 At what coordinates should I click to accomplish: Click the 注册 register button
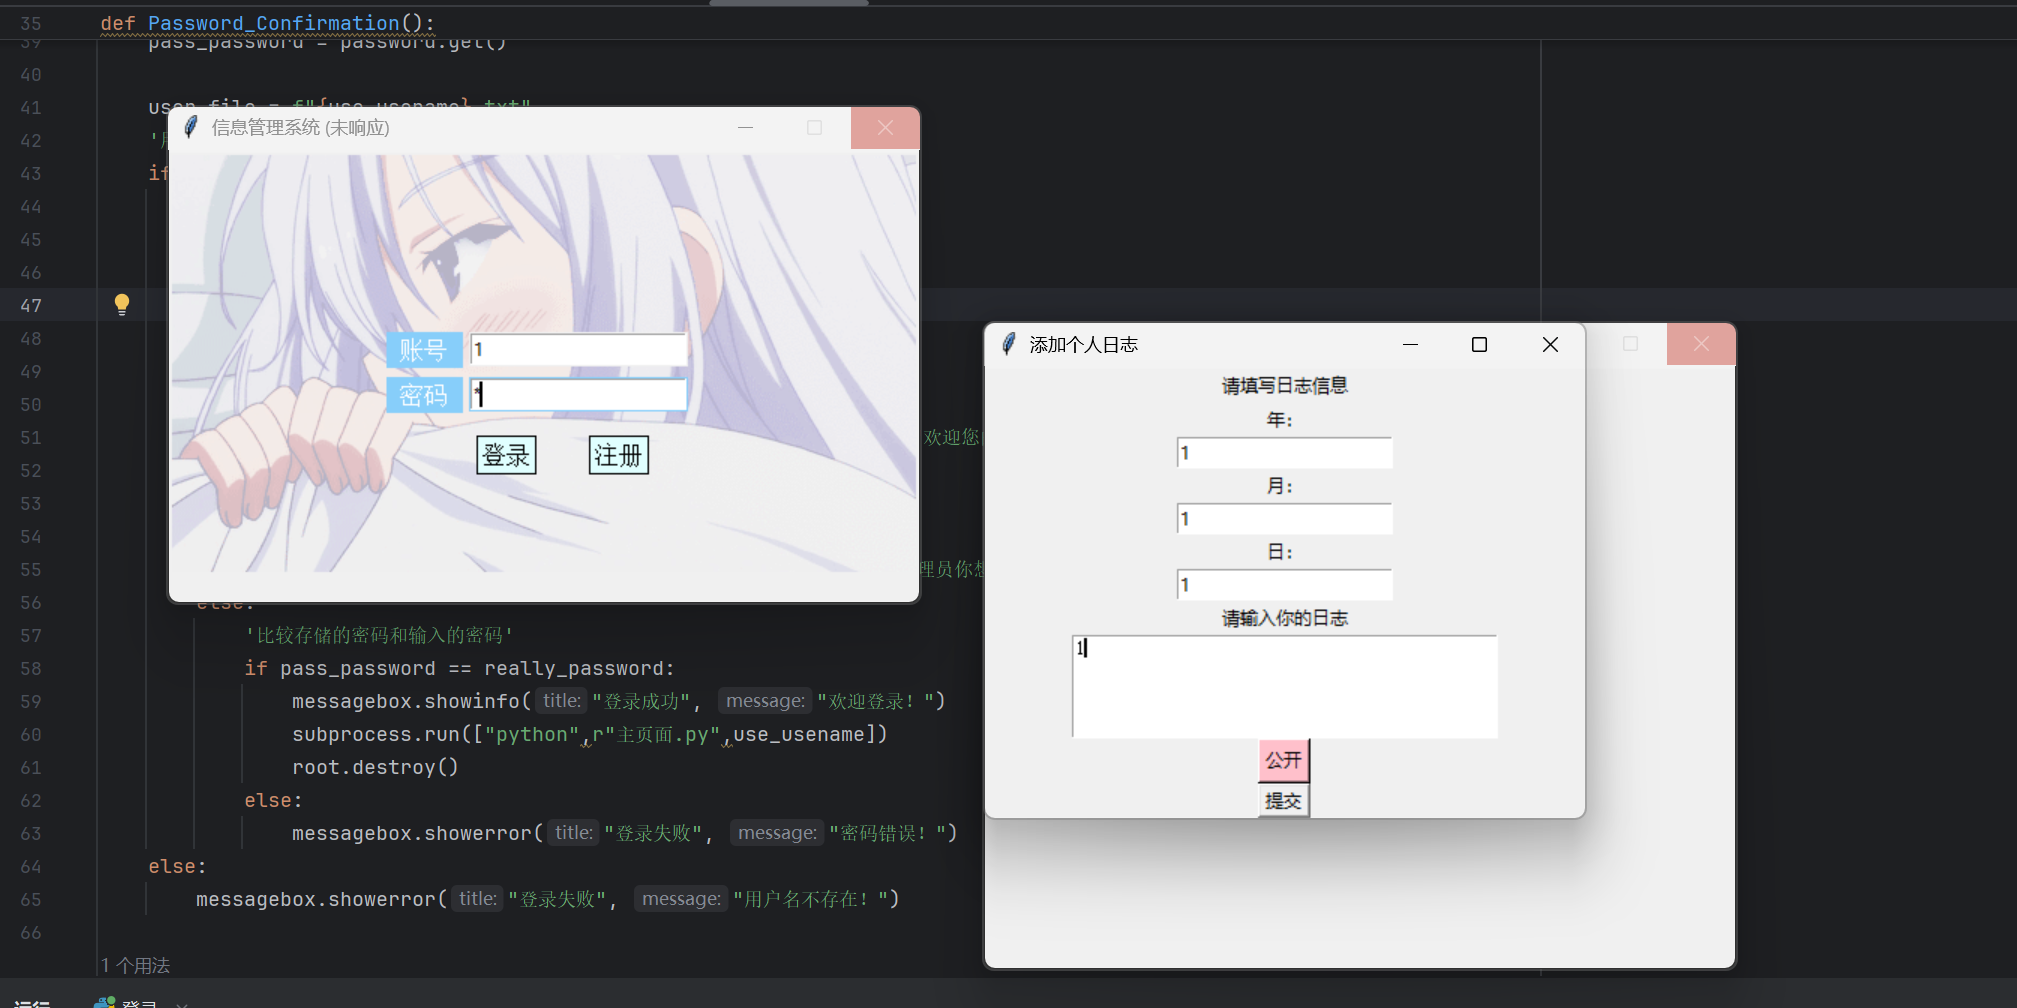pos(618,455)
